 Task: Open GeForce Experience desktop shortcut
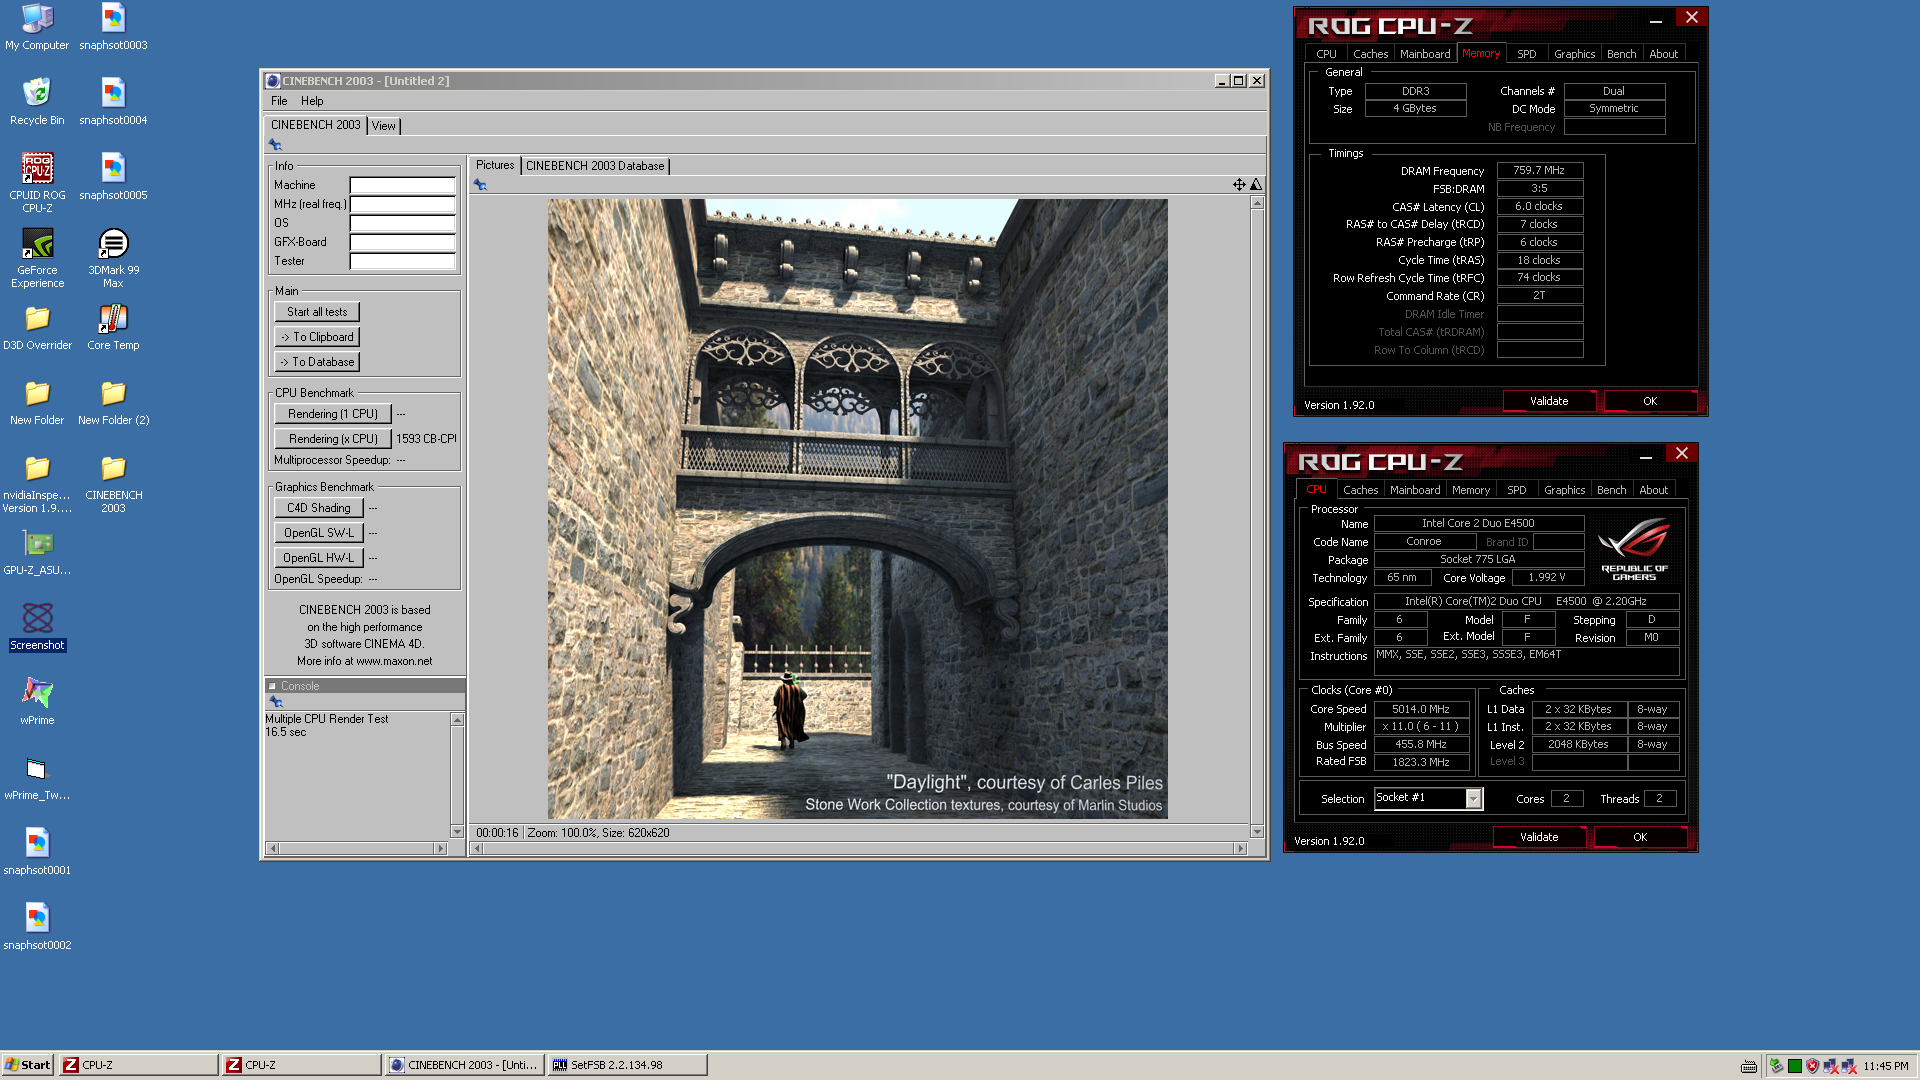pos(37,258)
